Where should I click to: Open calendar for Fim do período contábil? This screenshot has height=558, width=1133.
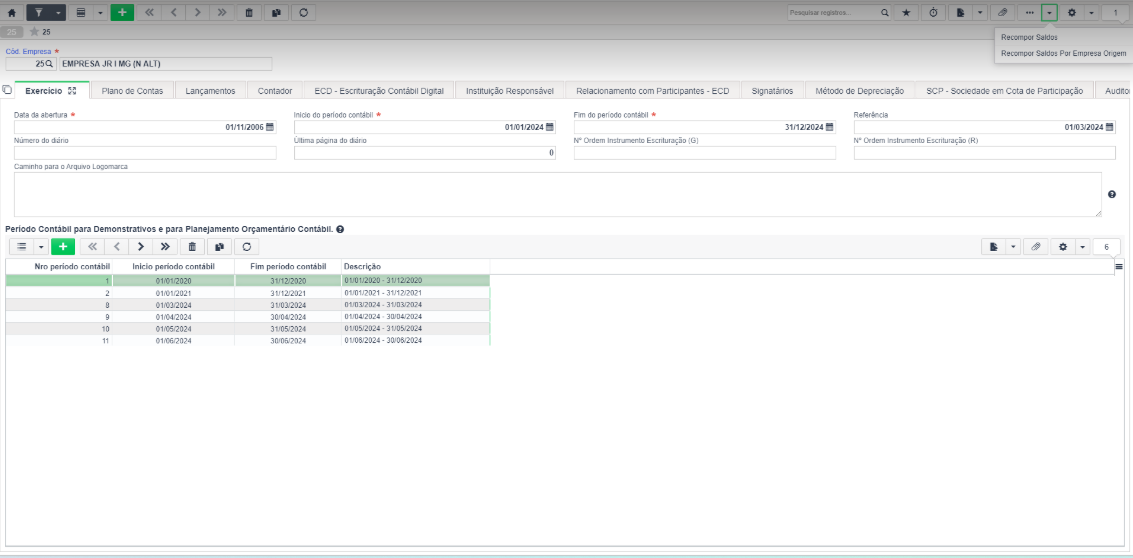pos(829,127)
